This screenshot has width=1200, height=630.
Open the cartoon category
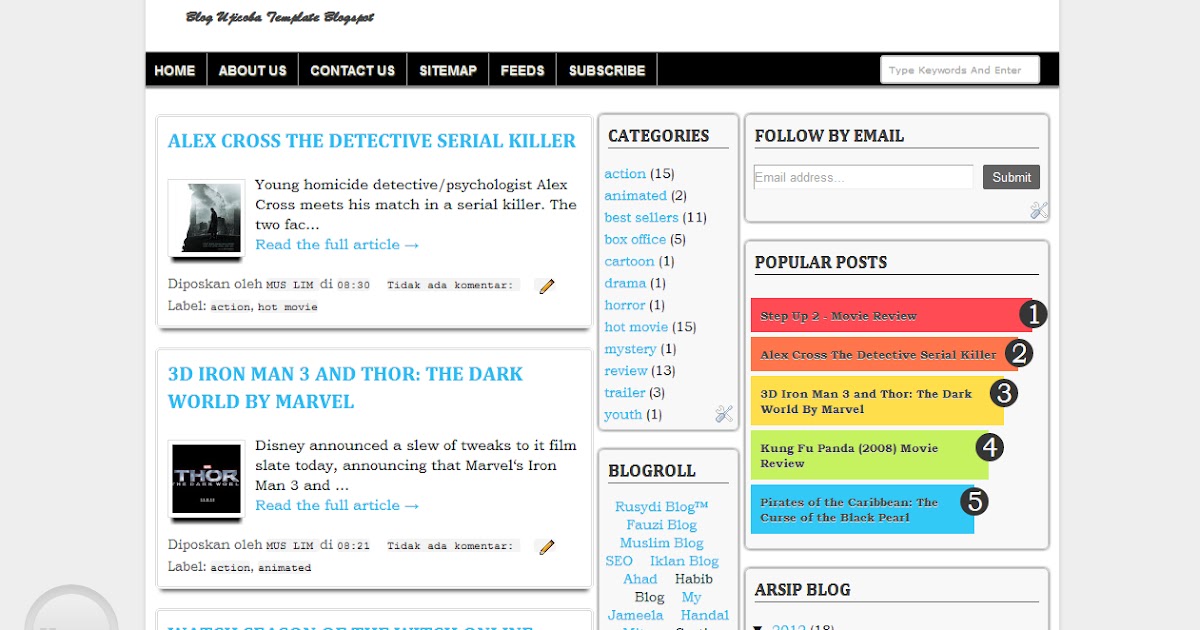pyautogui.click(x=629, y=262)
